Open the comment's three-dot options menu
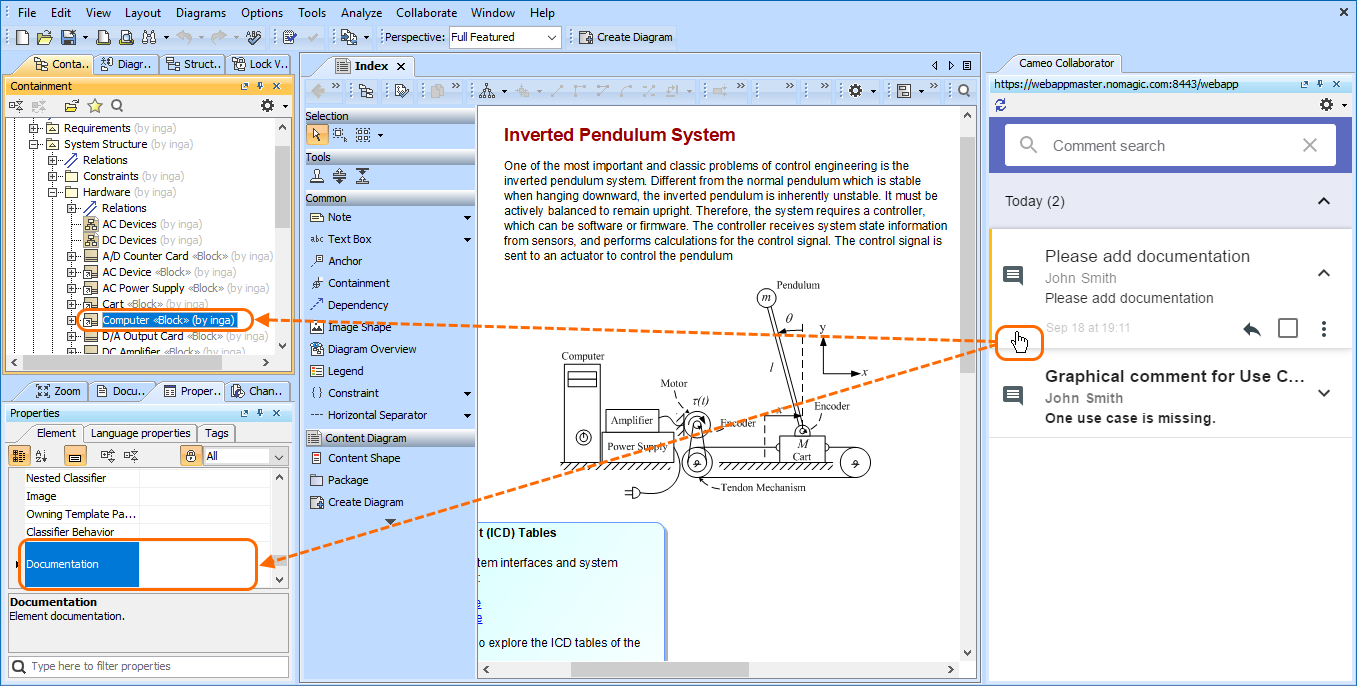The image size is (1357, 686). (x=1324, y=329)
